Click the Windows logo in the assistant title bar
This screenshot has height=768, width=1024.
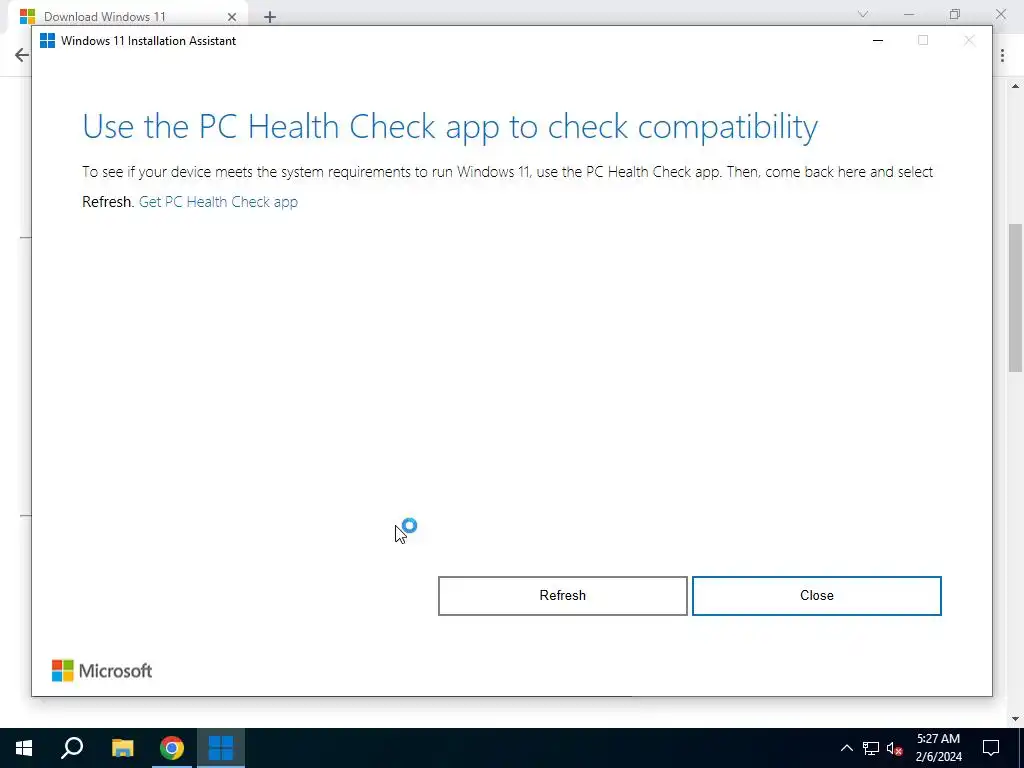pyautogui.click(x=47, y=40)
